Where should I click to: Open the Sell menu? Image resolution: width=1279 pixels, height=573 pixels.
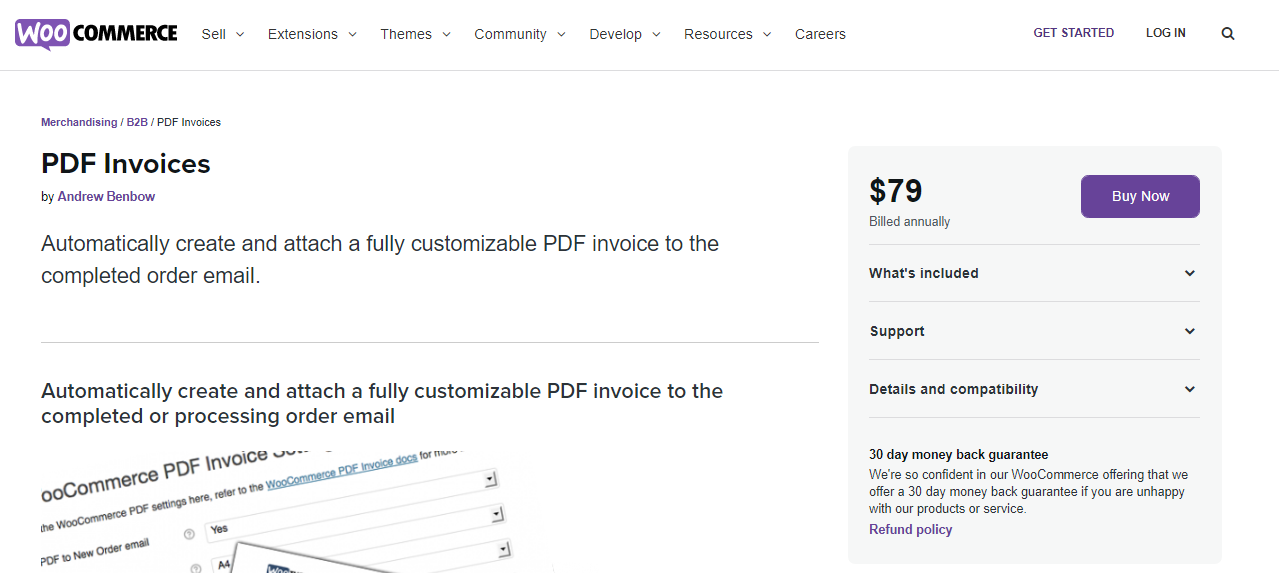pos(222,34)
